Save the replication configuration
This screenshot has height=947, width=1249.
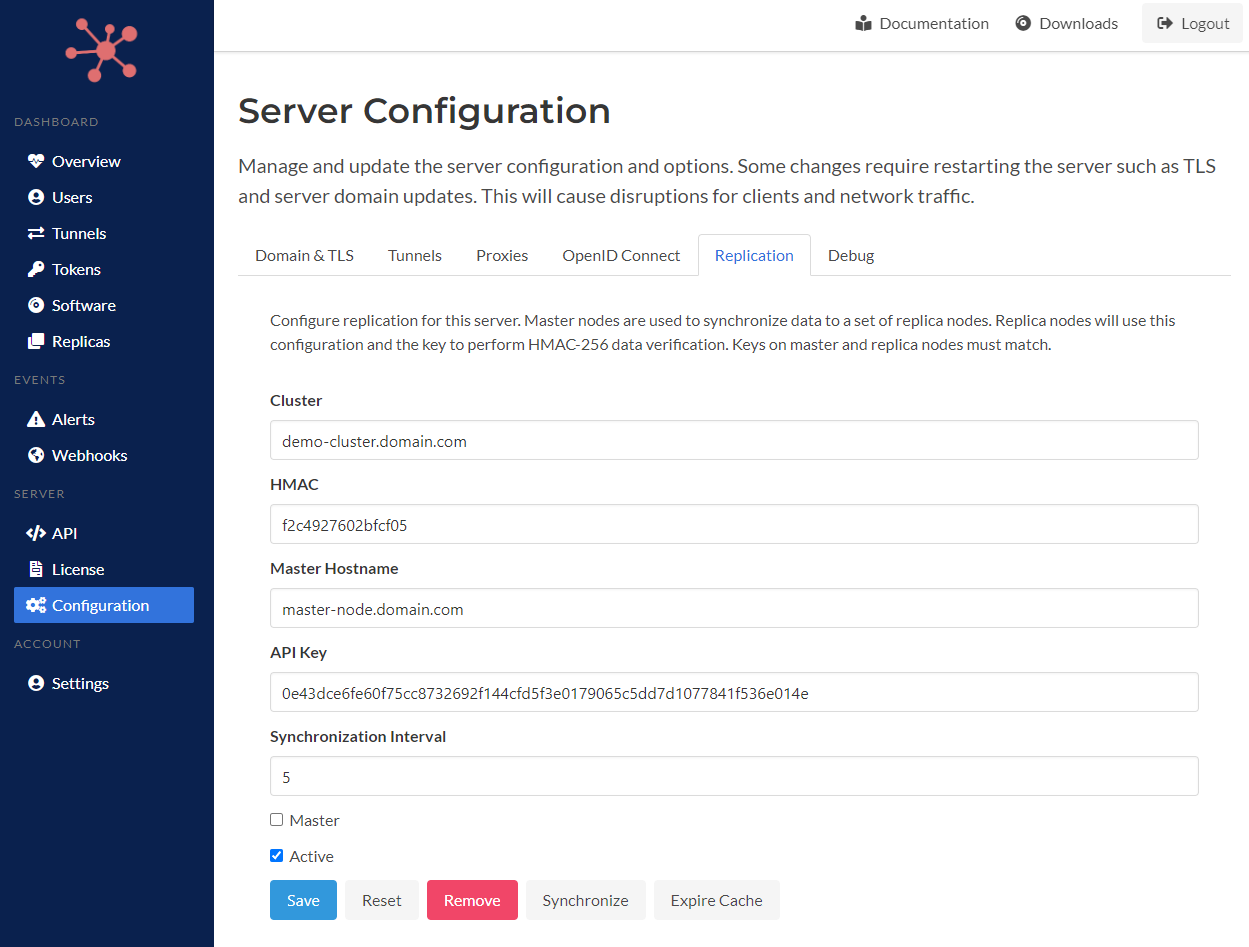(x=303, y=900)
